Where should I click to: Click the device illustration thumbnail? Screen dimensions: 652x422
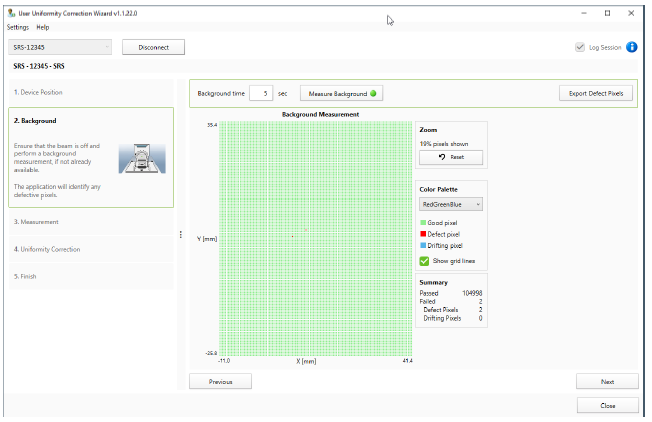click(142, 158)
